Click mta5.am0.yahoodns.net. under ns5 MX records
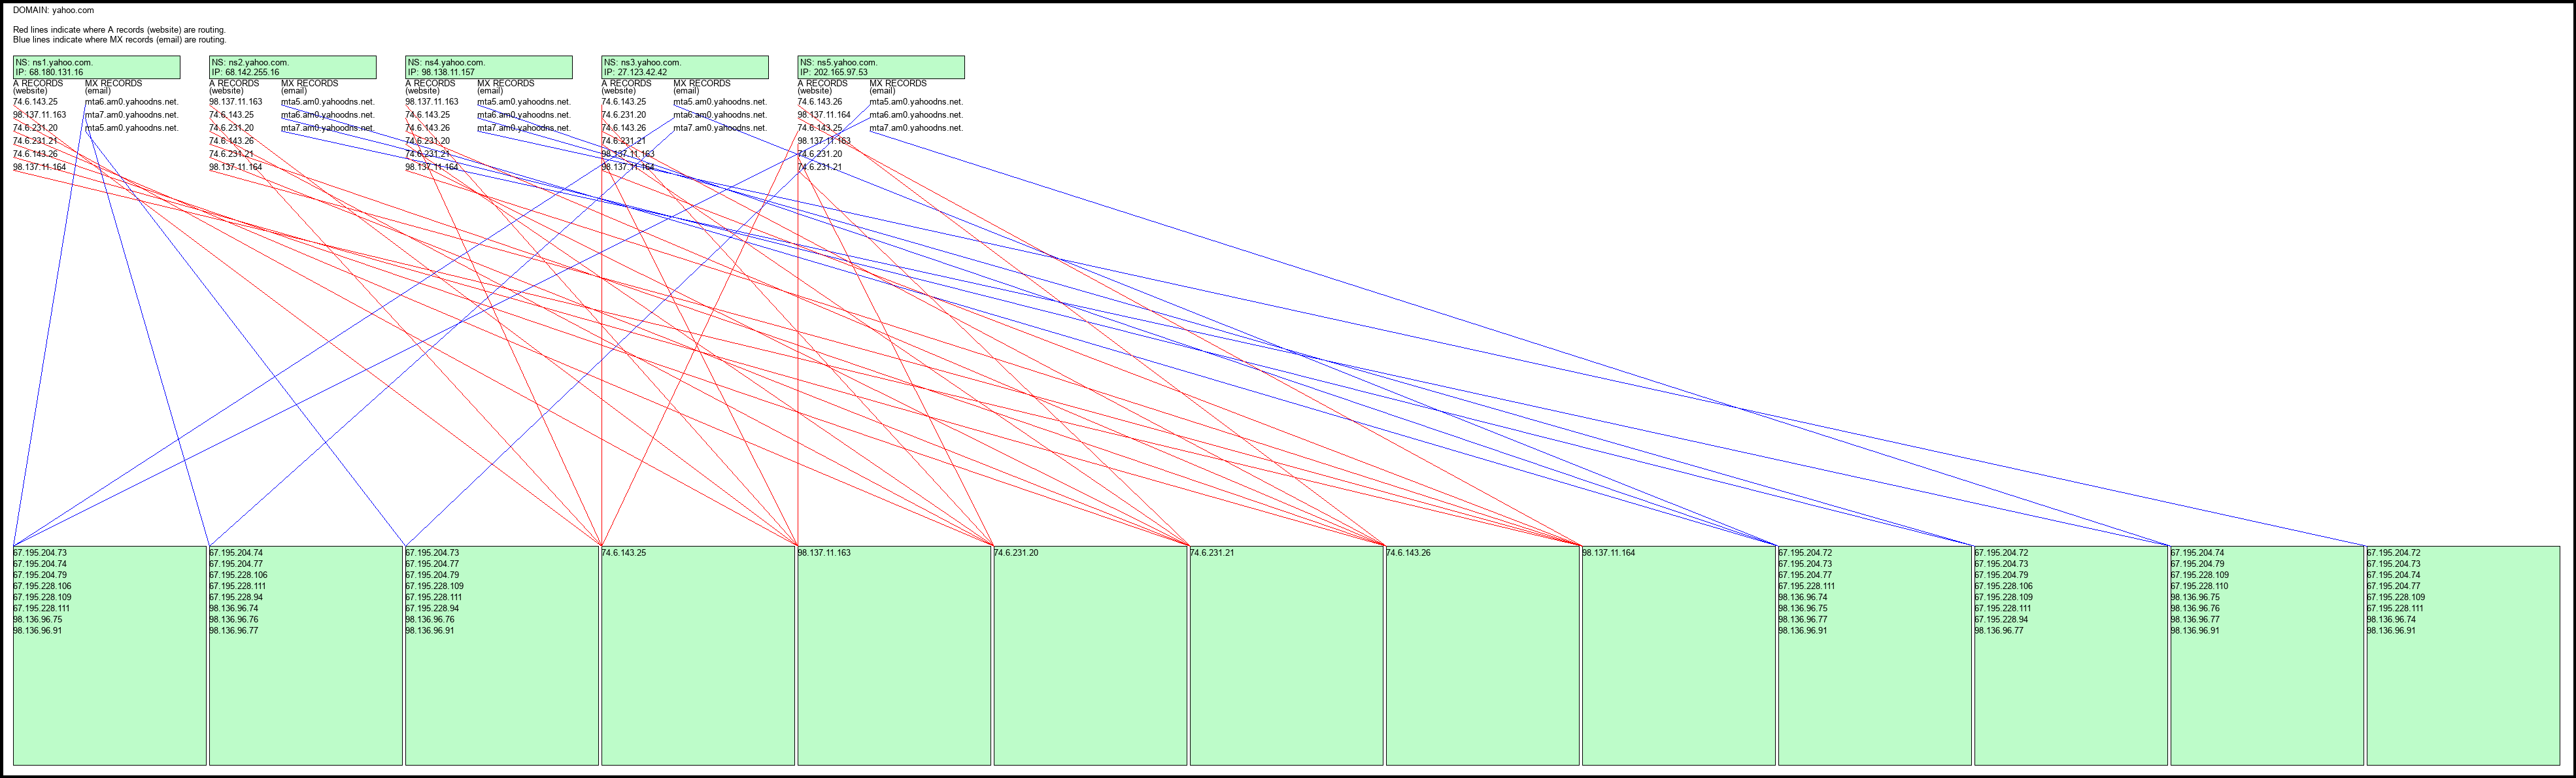 click(x=915, y=102)
